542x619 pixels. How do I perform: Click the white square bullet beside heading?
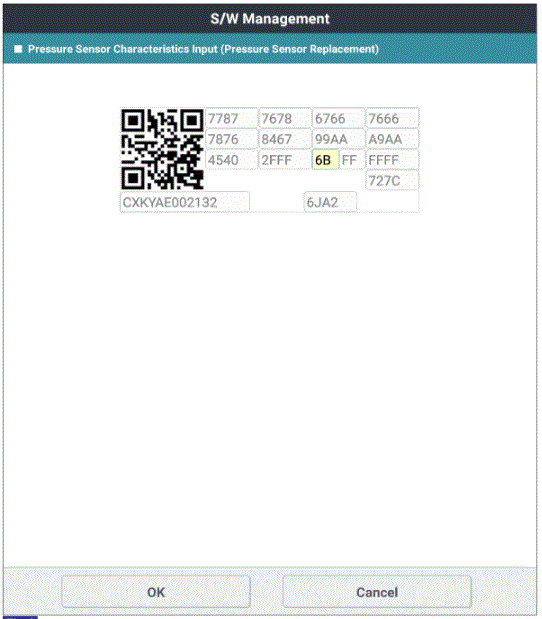coord(18,49)
